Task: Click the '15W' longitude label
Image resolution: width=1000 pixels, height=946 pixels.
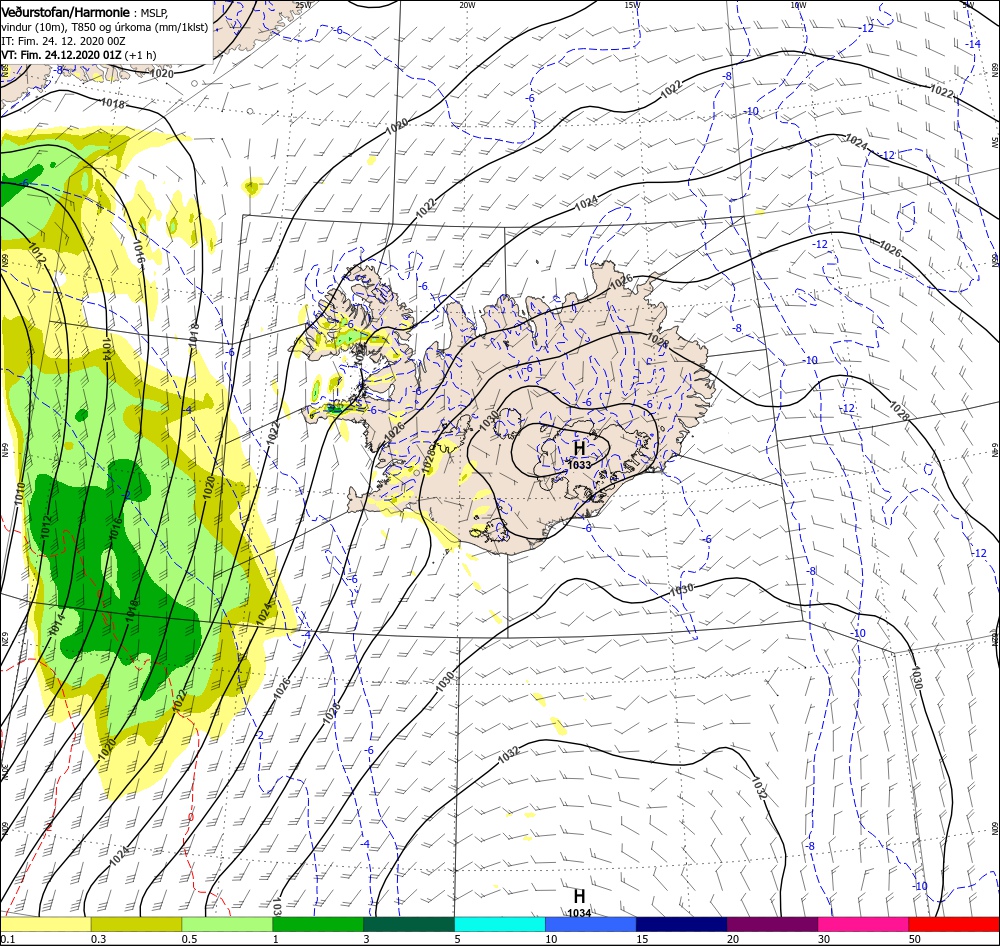Action: [x=632, y=5]
